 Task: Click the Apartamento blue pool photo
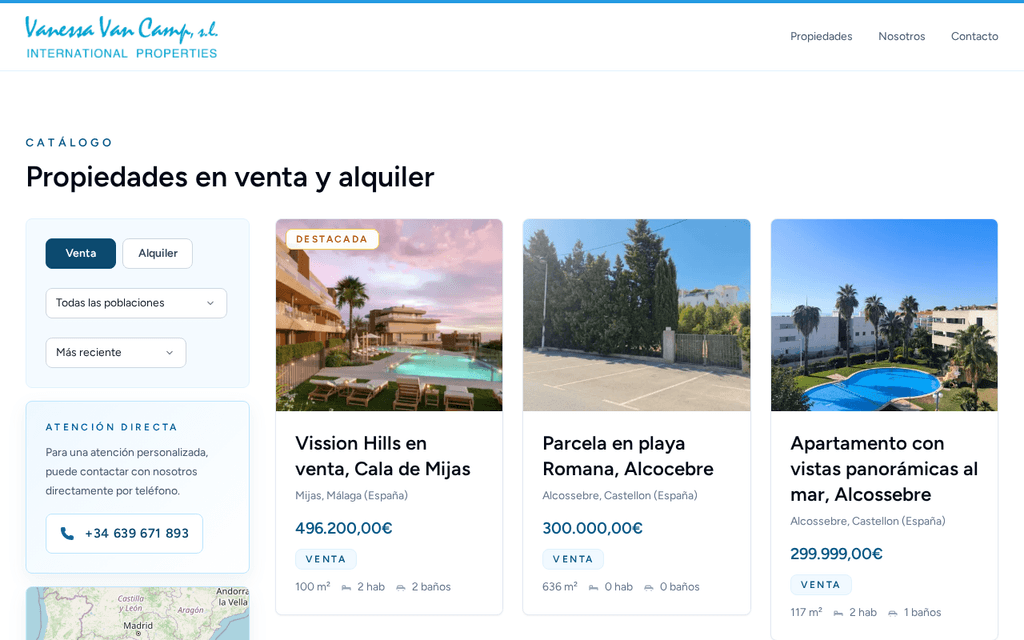[x=884, y=315]
